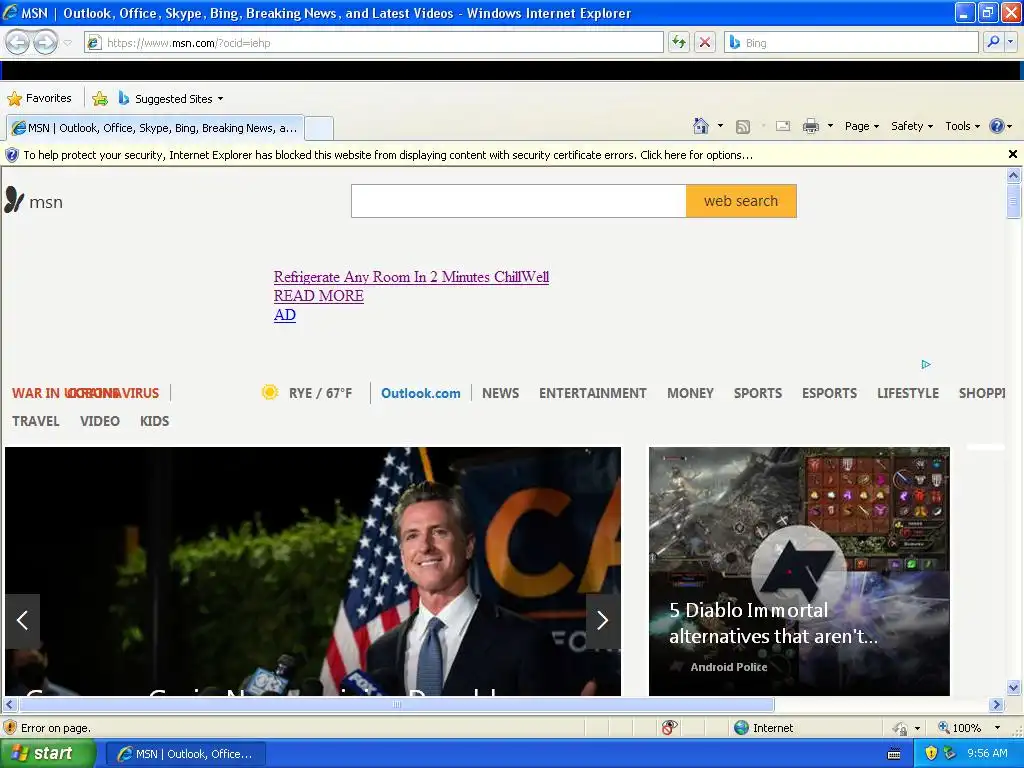
Task: Click horizontal scrollbar left arrow
Action: (x=10, y=705)
